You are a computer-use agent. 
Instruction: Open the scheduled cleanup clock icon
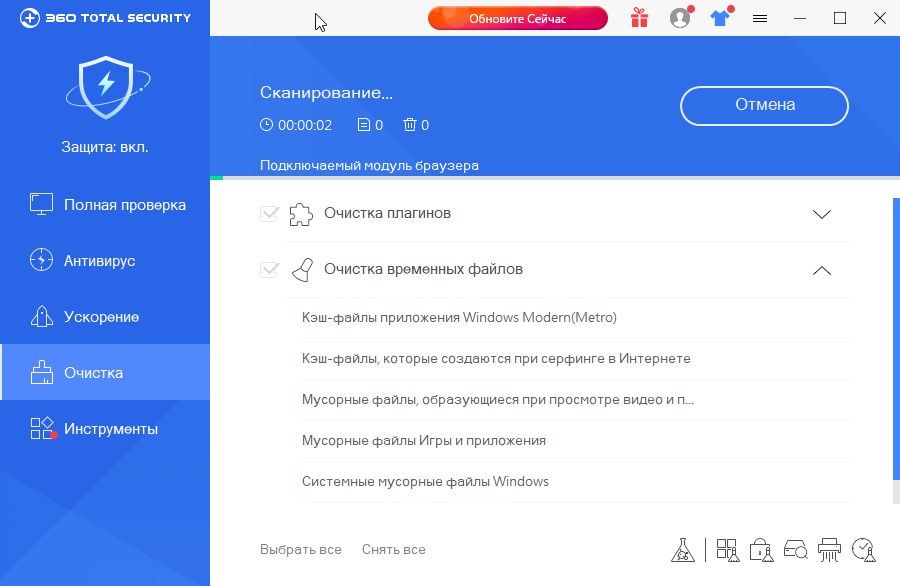coord(864,550)
